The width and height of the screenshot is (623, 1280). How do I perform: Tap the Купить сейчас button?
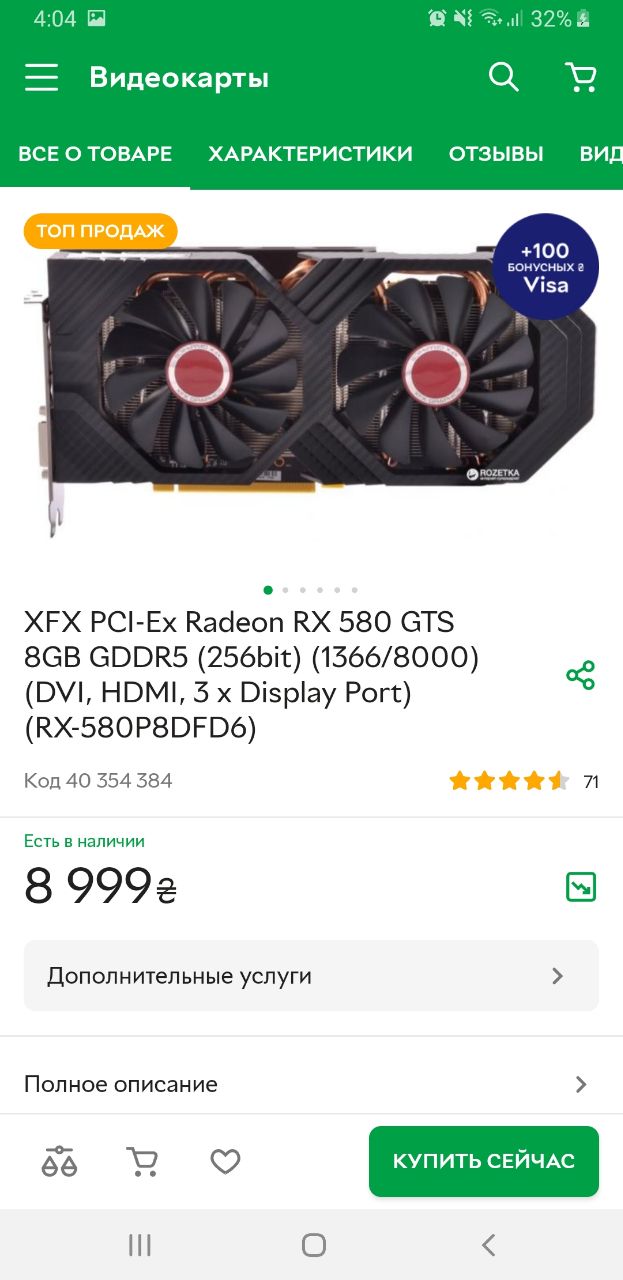tap(484, 1161)
